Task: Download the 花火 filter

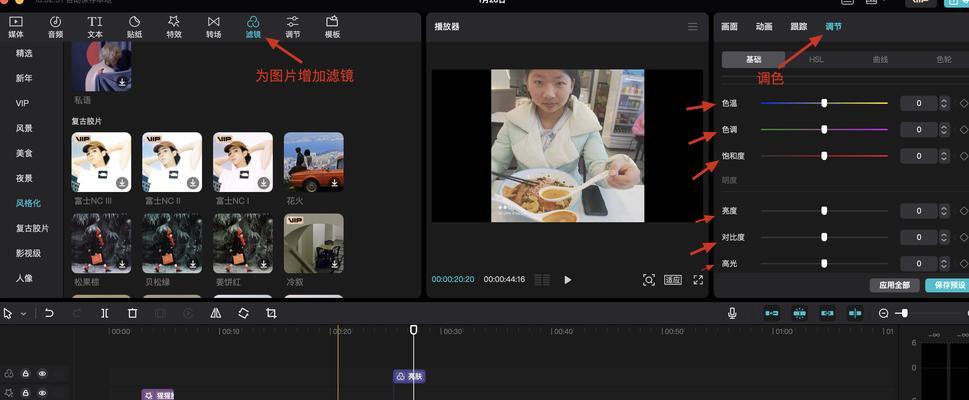Action: 334,183
